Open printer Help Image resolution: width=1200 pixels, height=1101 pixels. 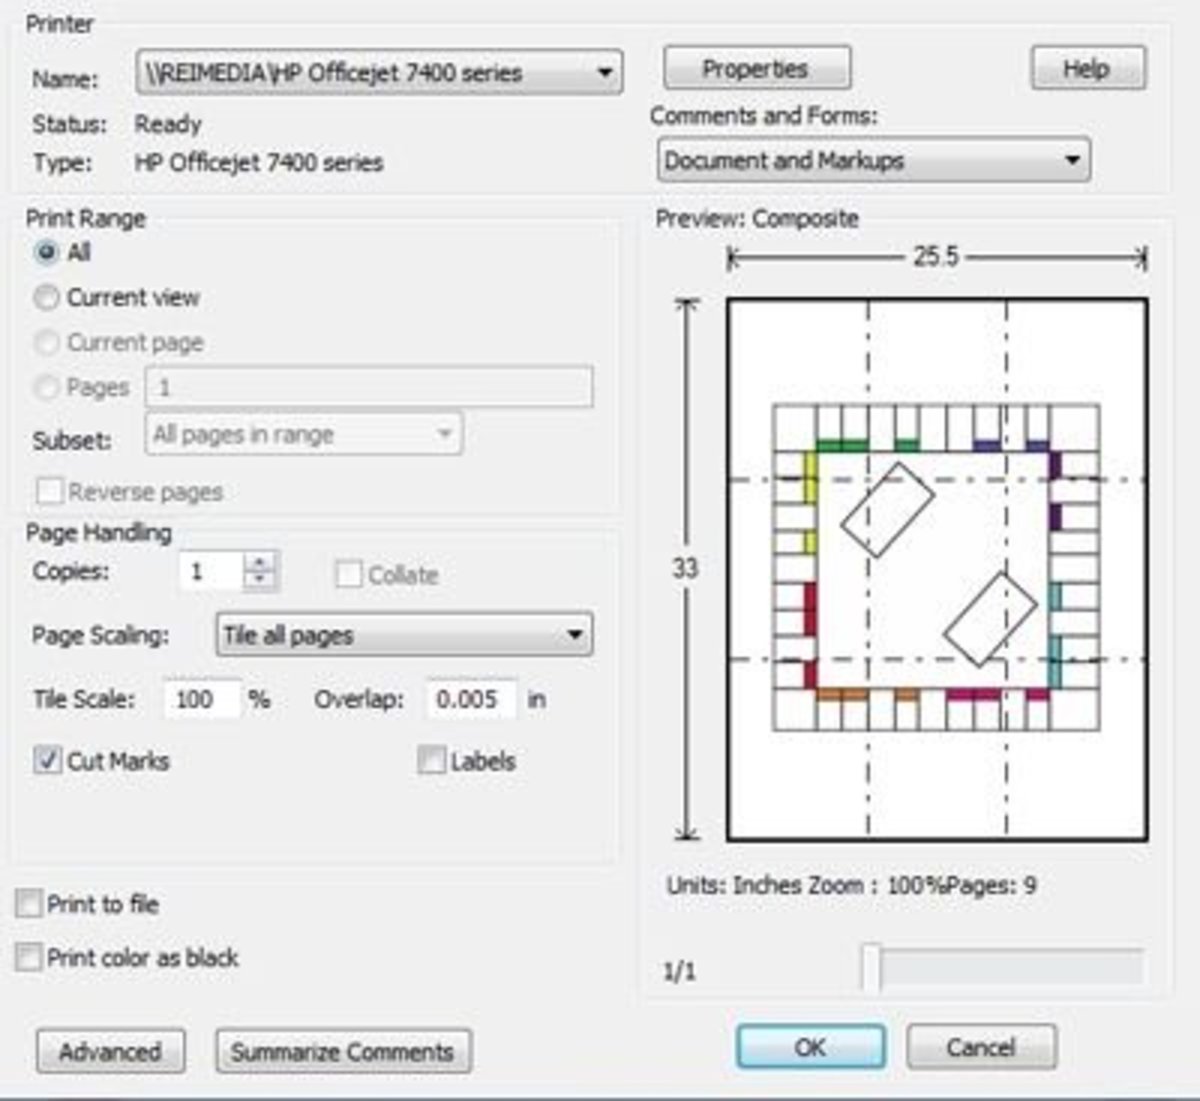[x=1089, y=69]
